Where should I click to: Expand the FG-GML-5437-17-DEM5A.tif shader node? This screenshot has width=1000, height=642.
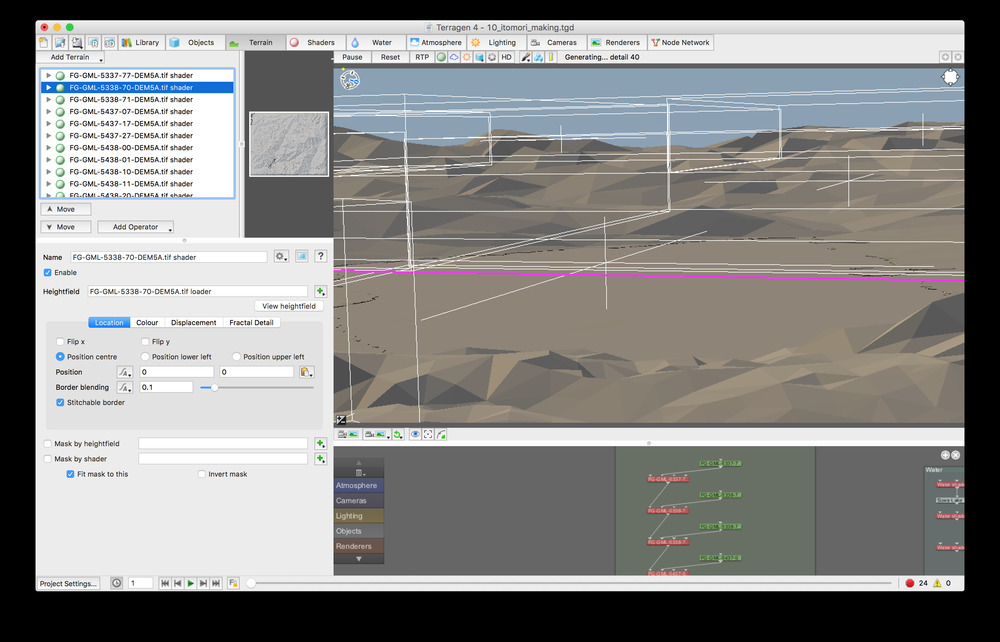click(48, 124)
